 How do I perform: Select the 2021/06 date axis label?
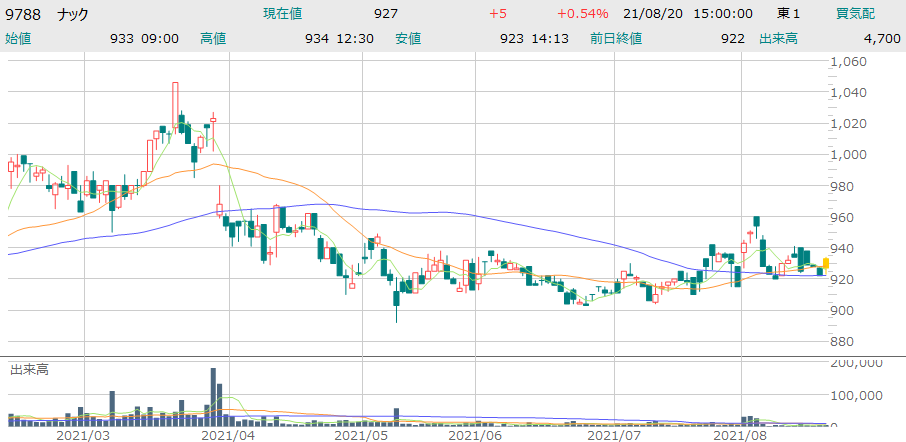pyautogui.click(x=473, y=434)
